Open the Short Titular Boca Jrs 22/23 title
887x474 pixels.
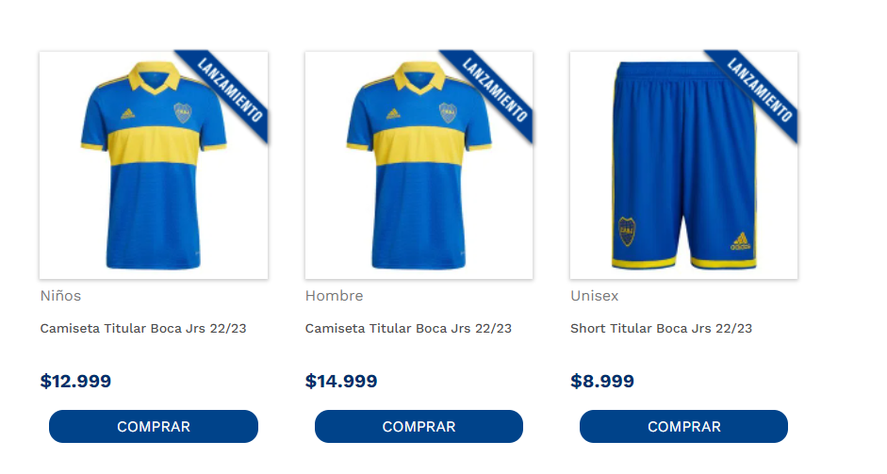click(x=661, y=328)
